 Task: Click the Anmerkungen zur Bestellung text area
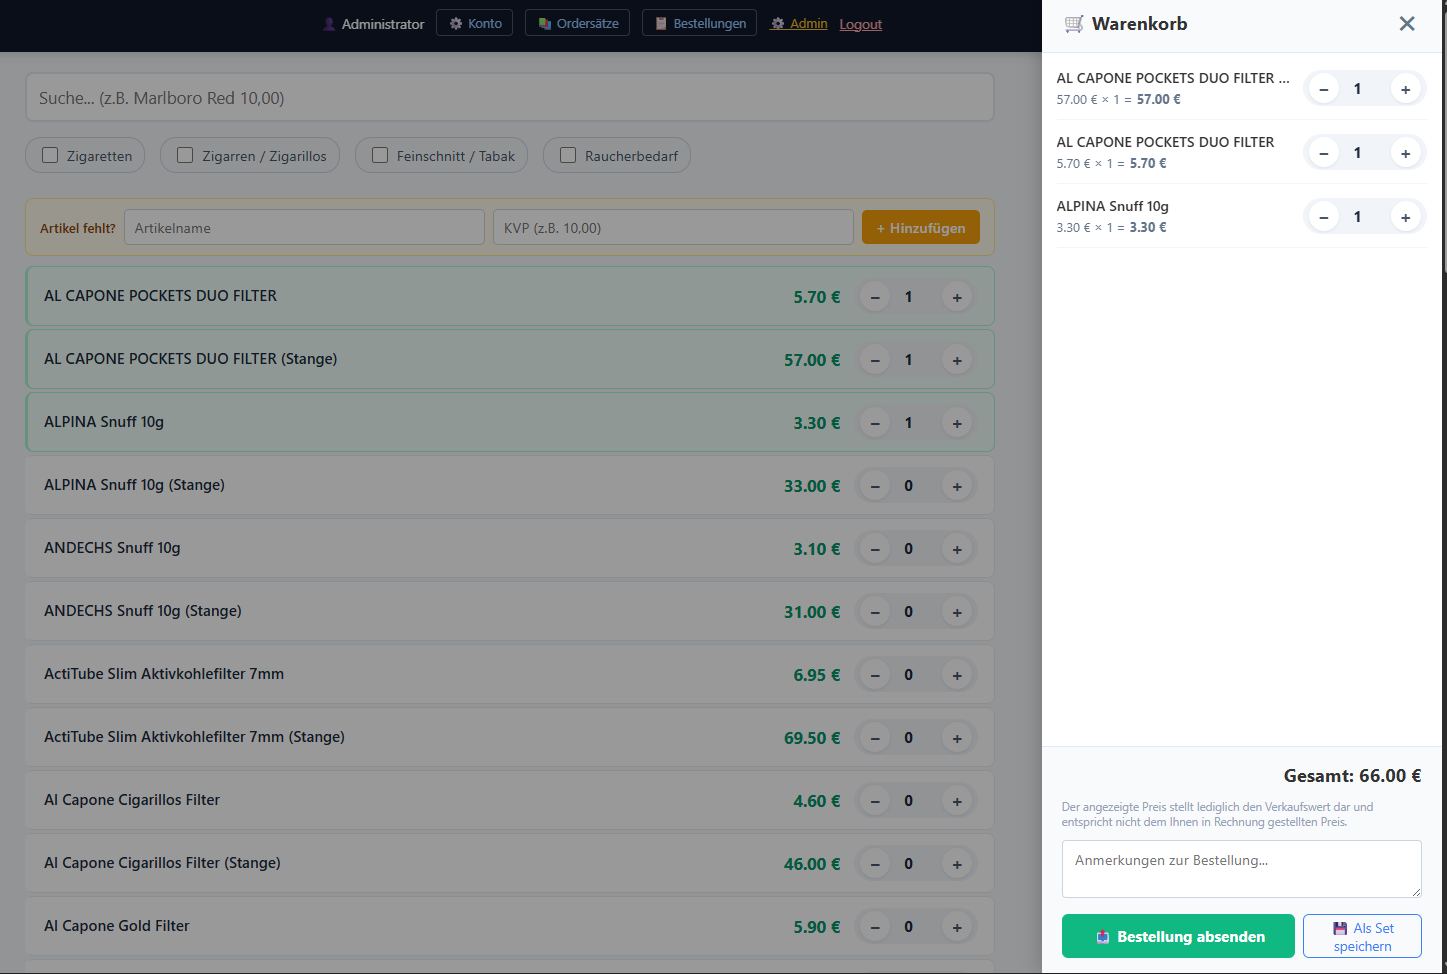(1241, 869)
